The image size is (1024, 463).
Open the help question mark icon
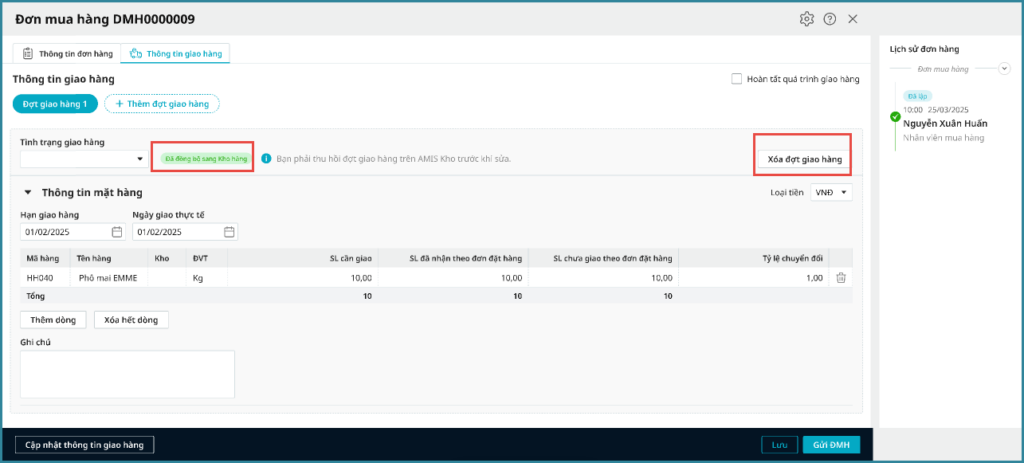tap(829, 19)
